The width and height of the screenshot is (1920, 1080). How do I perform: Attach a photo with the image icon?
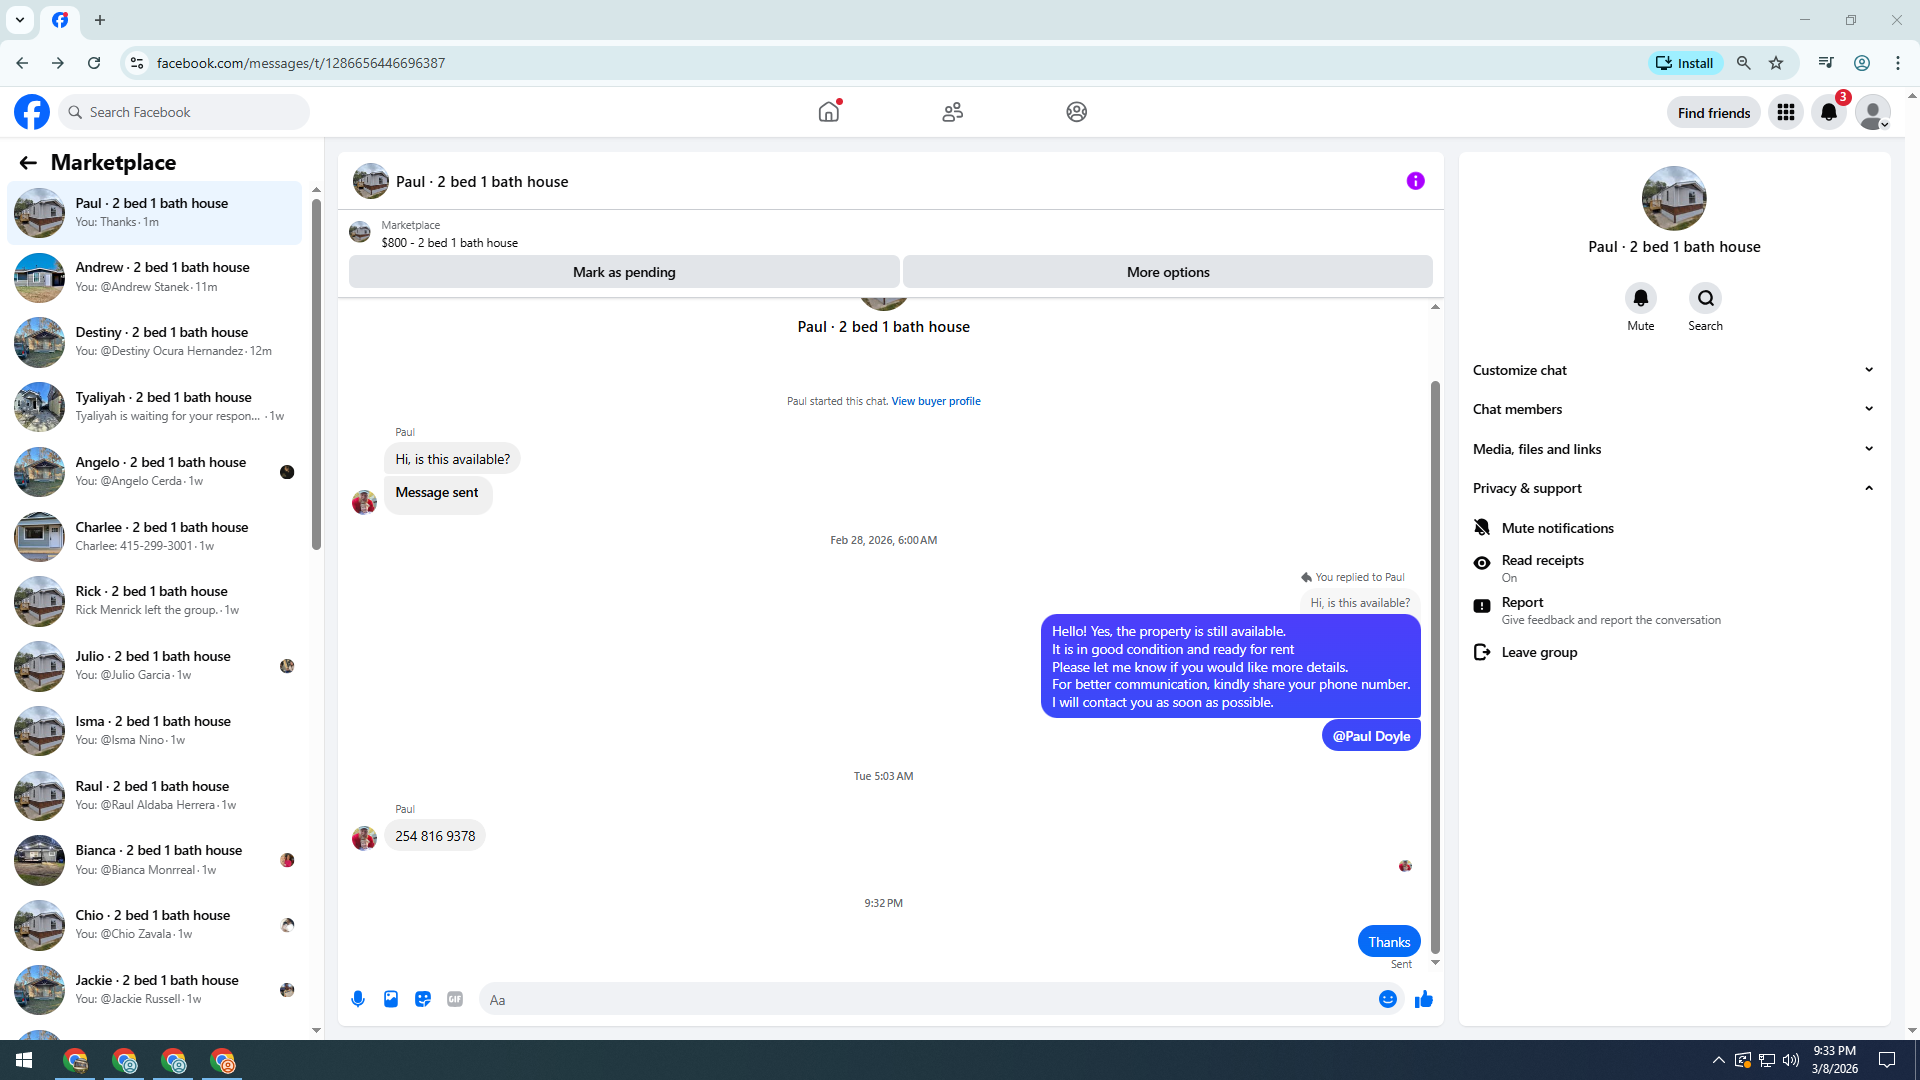[x=391, y=999]
